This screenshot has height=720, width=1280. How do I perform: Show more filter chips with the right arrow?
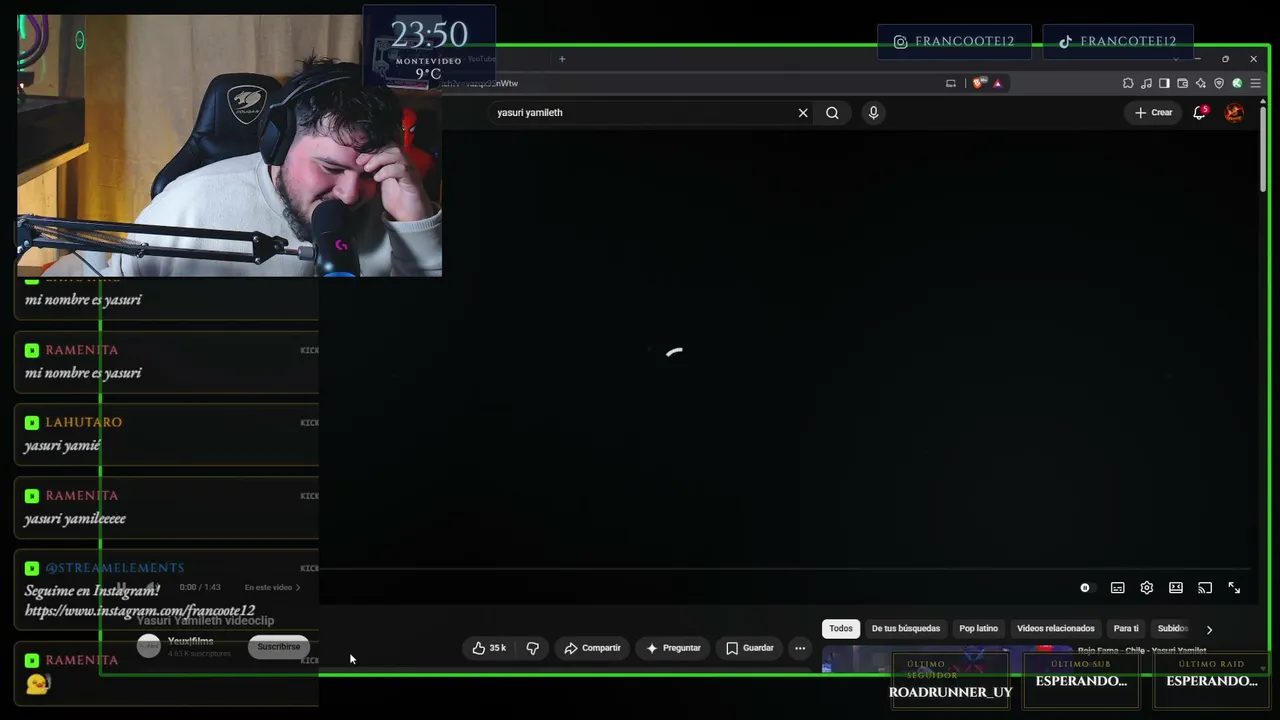pos(1209,630)
